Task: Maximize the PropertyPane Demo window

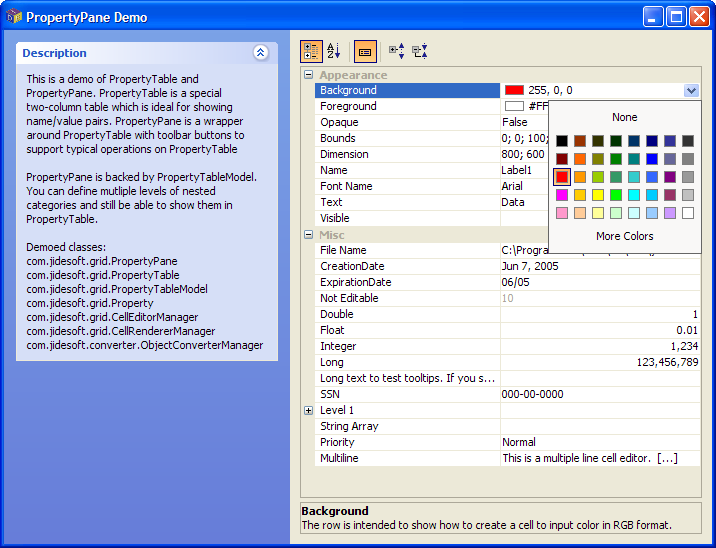Action: coord(676,17)
